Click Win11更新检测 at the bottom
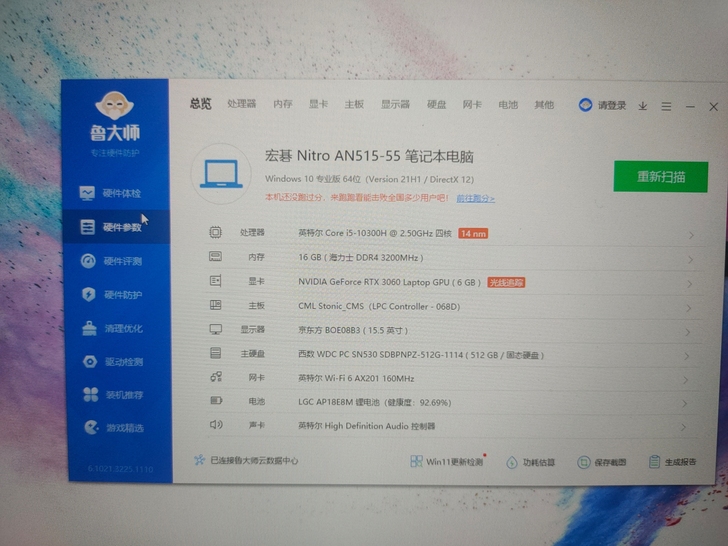This screenshot has height=546, width=728. (448, 461)
